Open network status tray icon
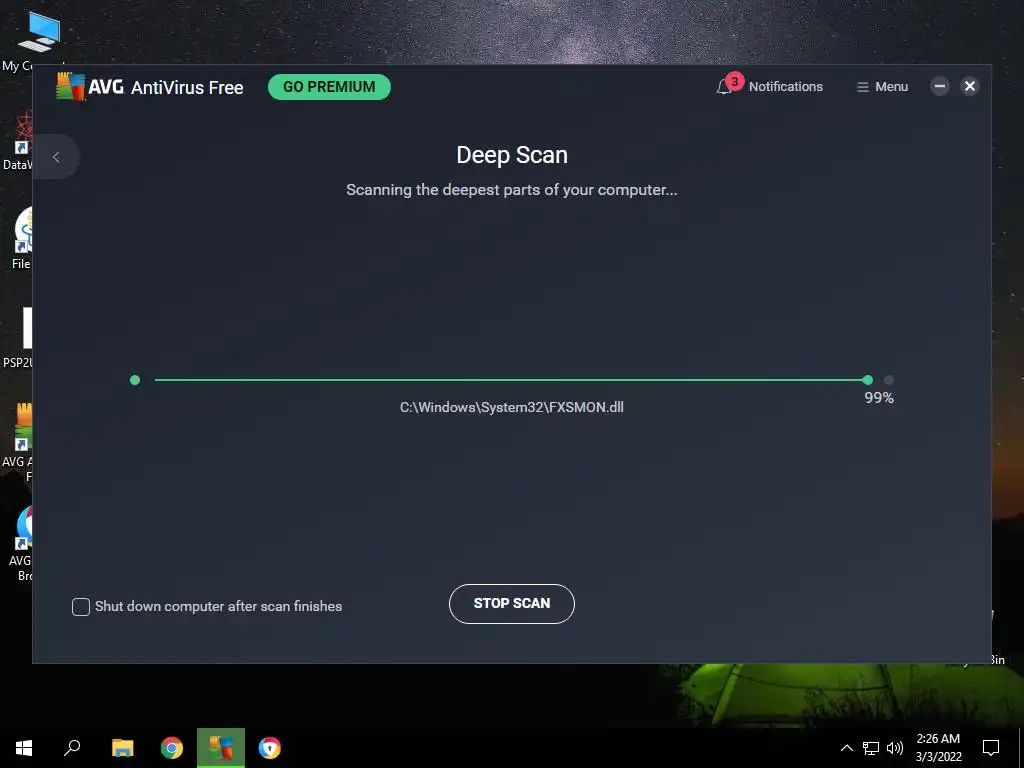 click(x=871, y=748)
